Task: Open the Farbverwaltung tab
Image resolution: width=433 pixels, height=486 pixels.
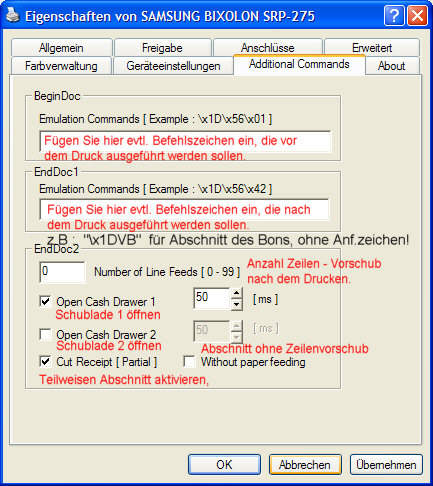Action: click(61, 66)
